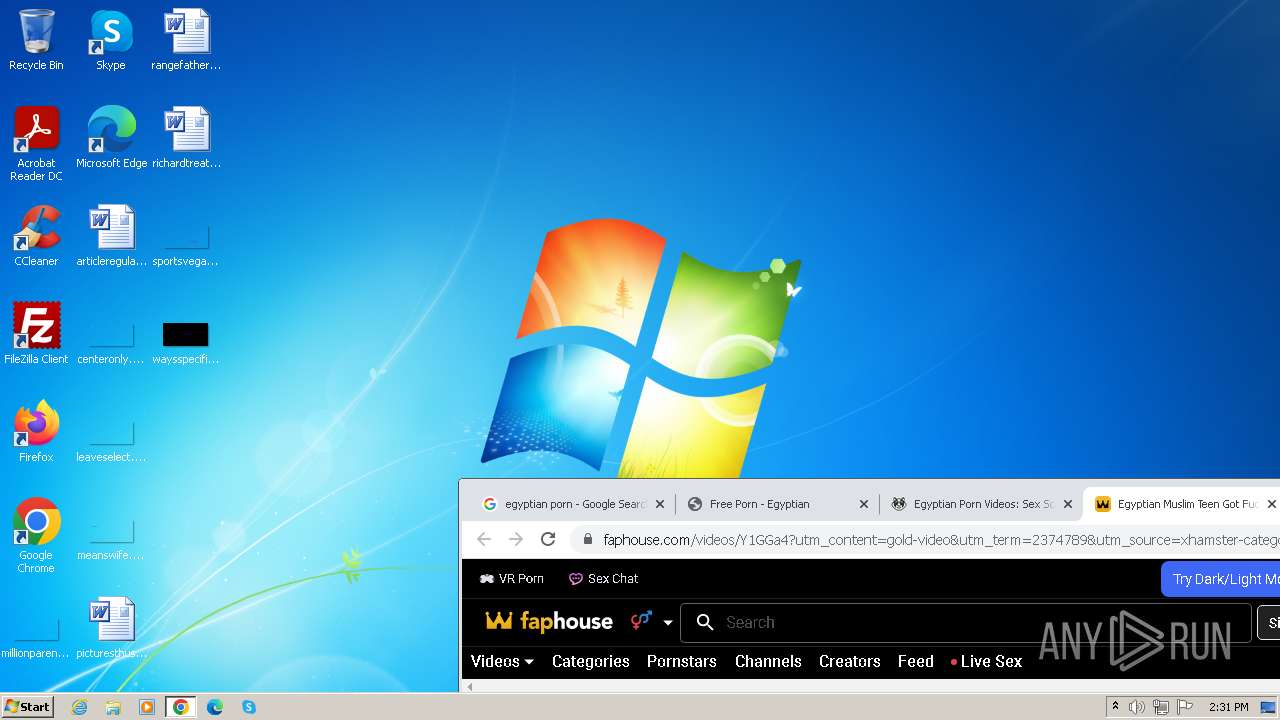View site information via the lock icon
Image resolution: width=1280 pixels, height=720 pixels.
pyautogui.click(x=588, y=540)
